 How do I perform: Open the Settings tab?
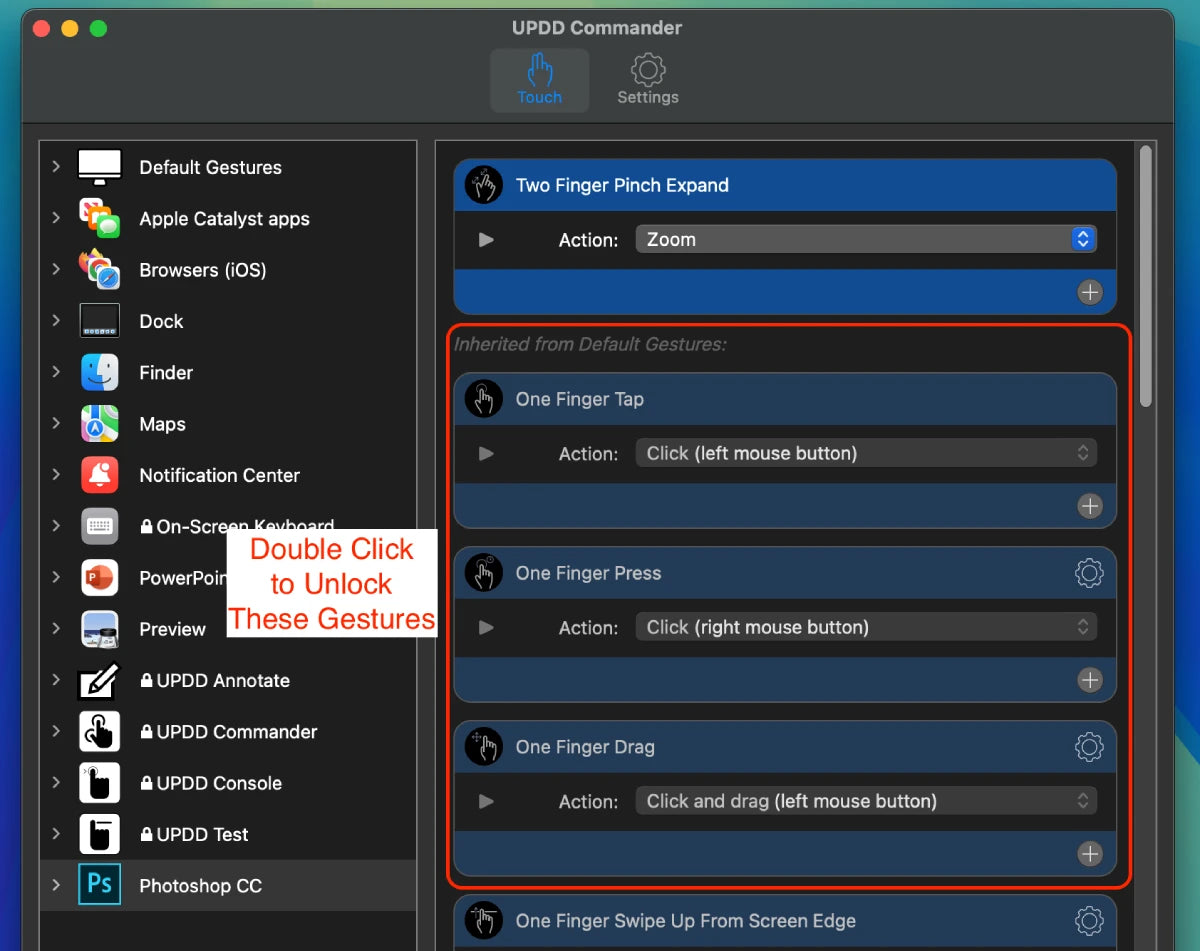[x=648, y=79]
